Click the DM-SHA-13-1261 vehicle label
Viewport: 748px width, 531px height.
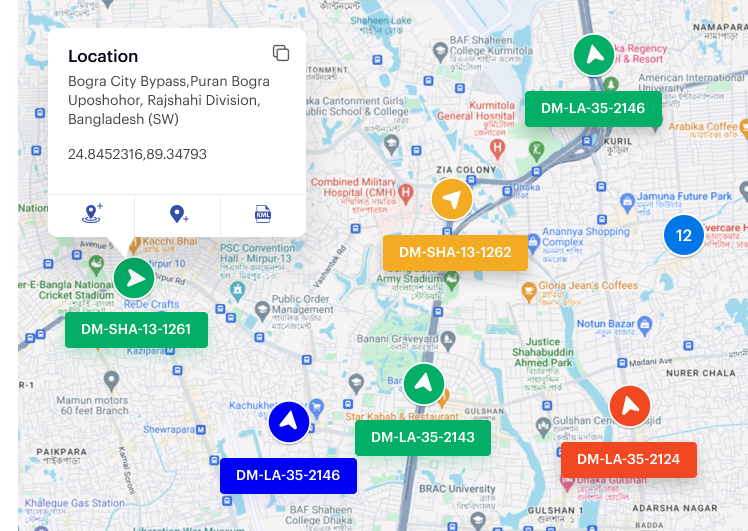(136, 330)
